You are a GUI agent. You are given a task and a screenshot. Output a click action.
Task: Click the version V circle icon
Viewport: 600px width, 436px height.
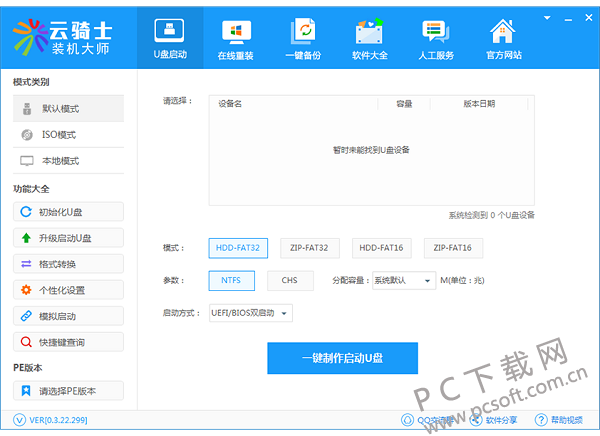tap(20, 420)
